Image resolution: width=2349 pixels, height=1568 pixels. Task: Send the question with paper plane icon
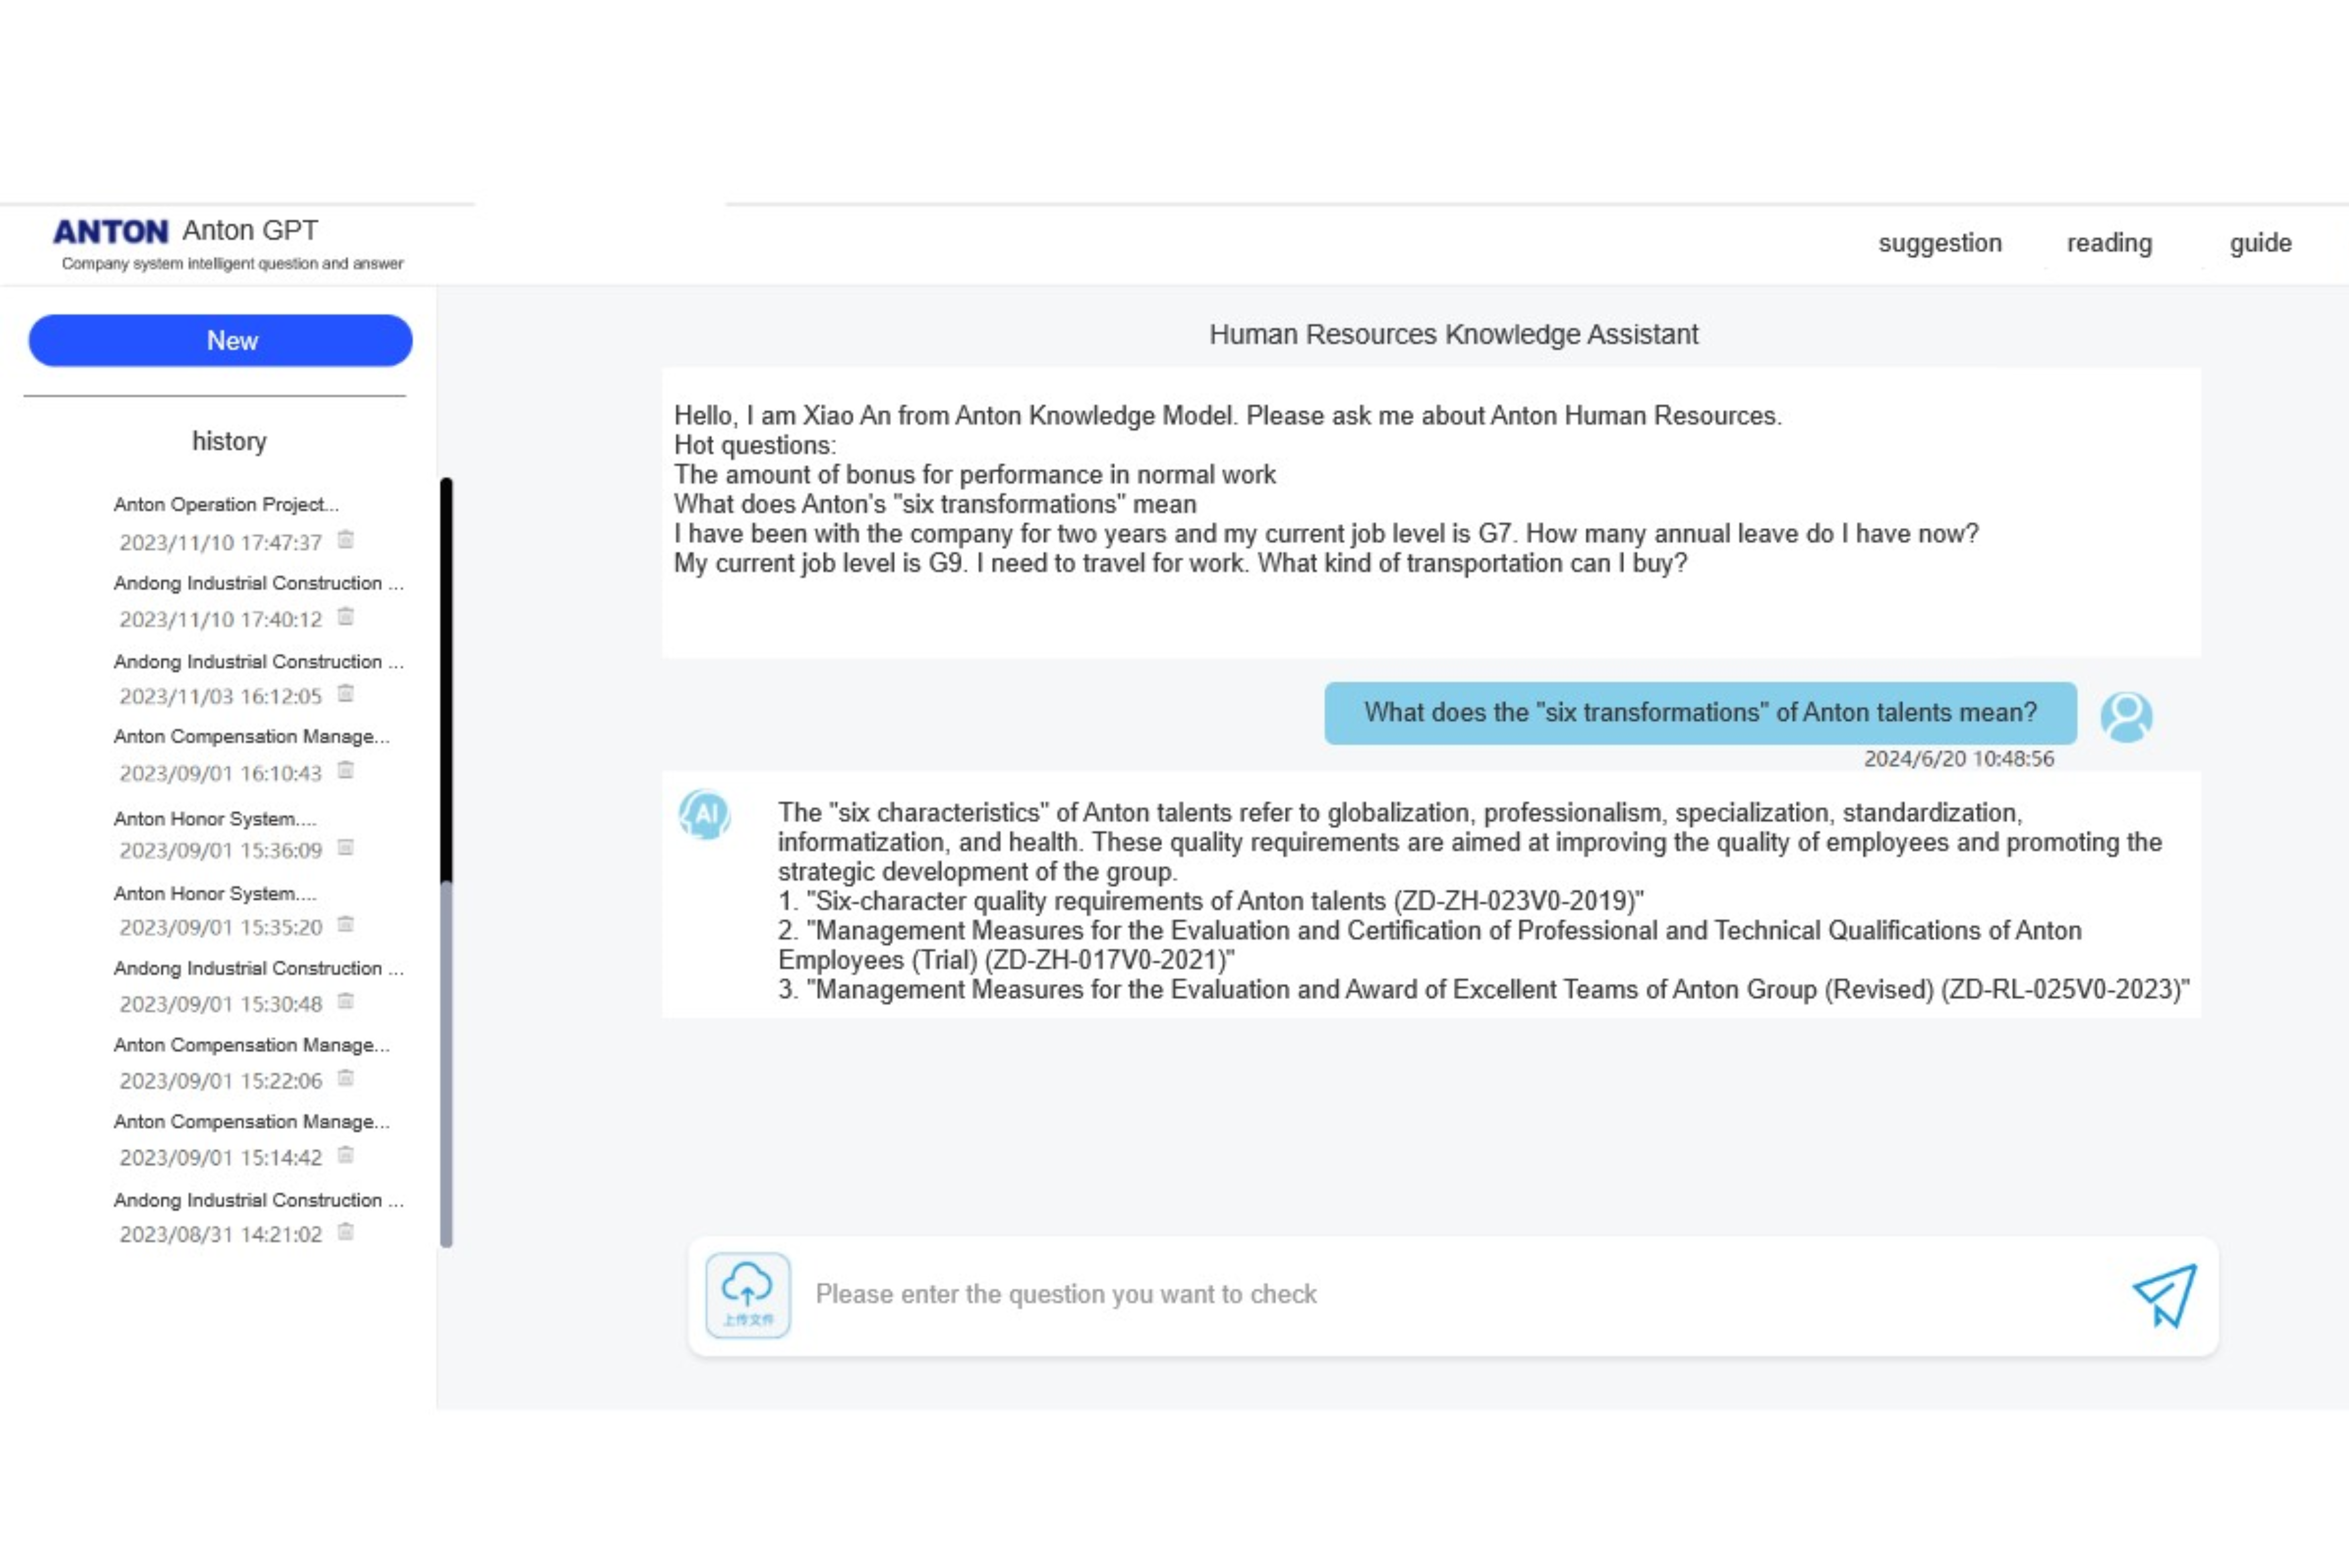[x=2165, y=1295]
